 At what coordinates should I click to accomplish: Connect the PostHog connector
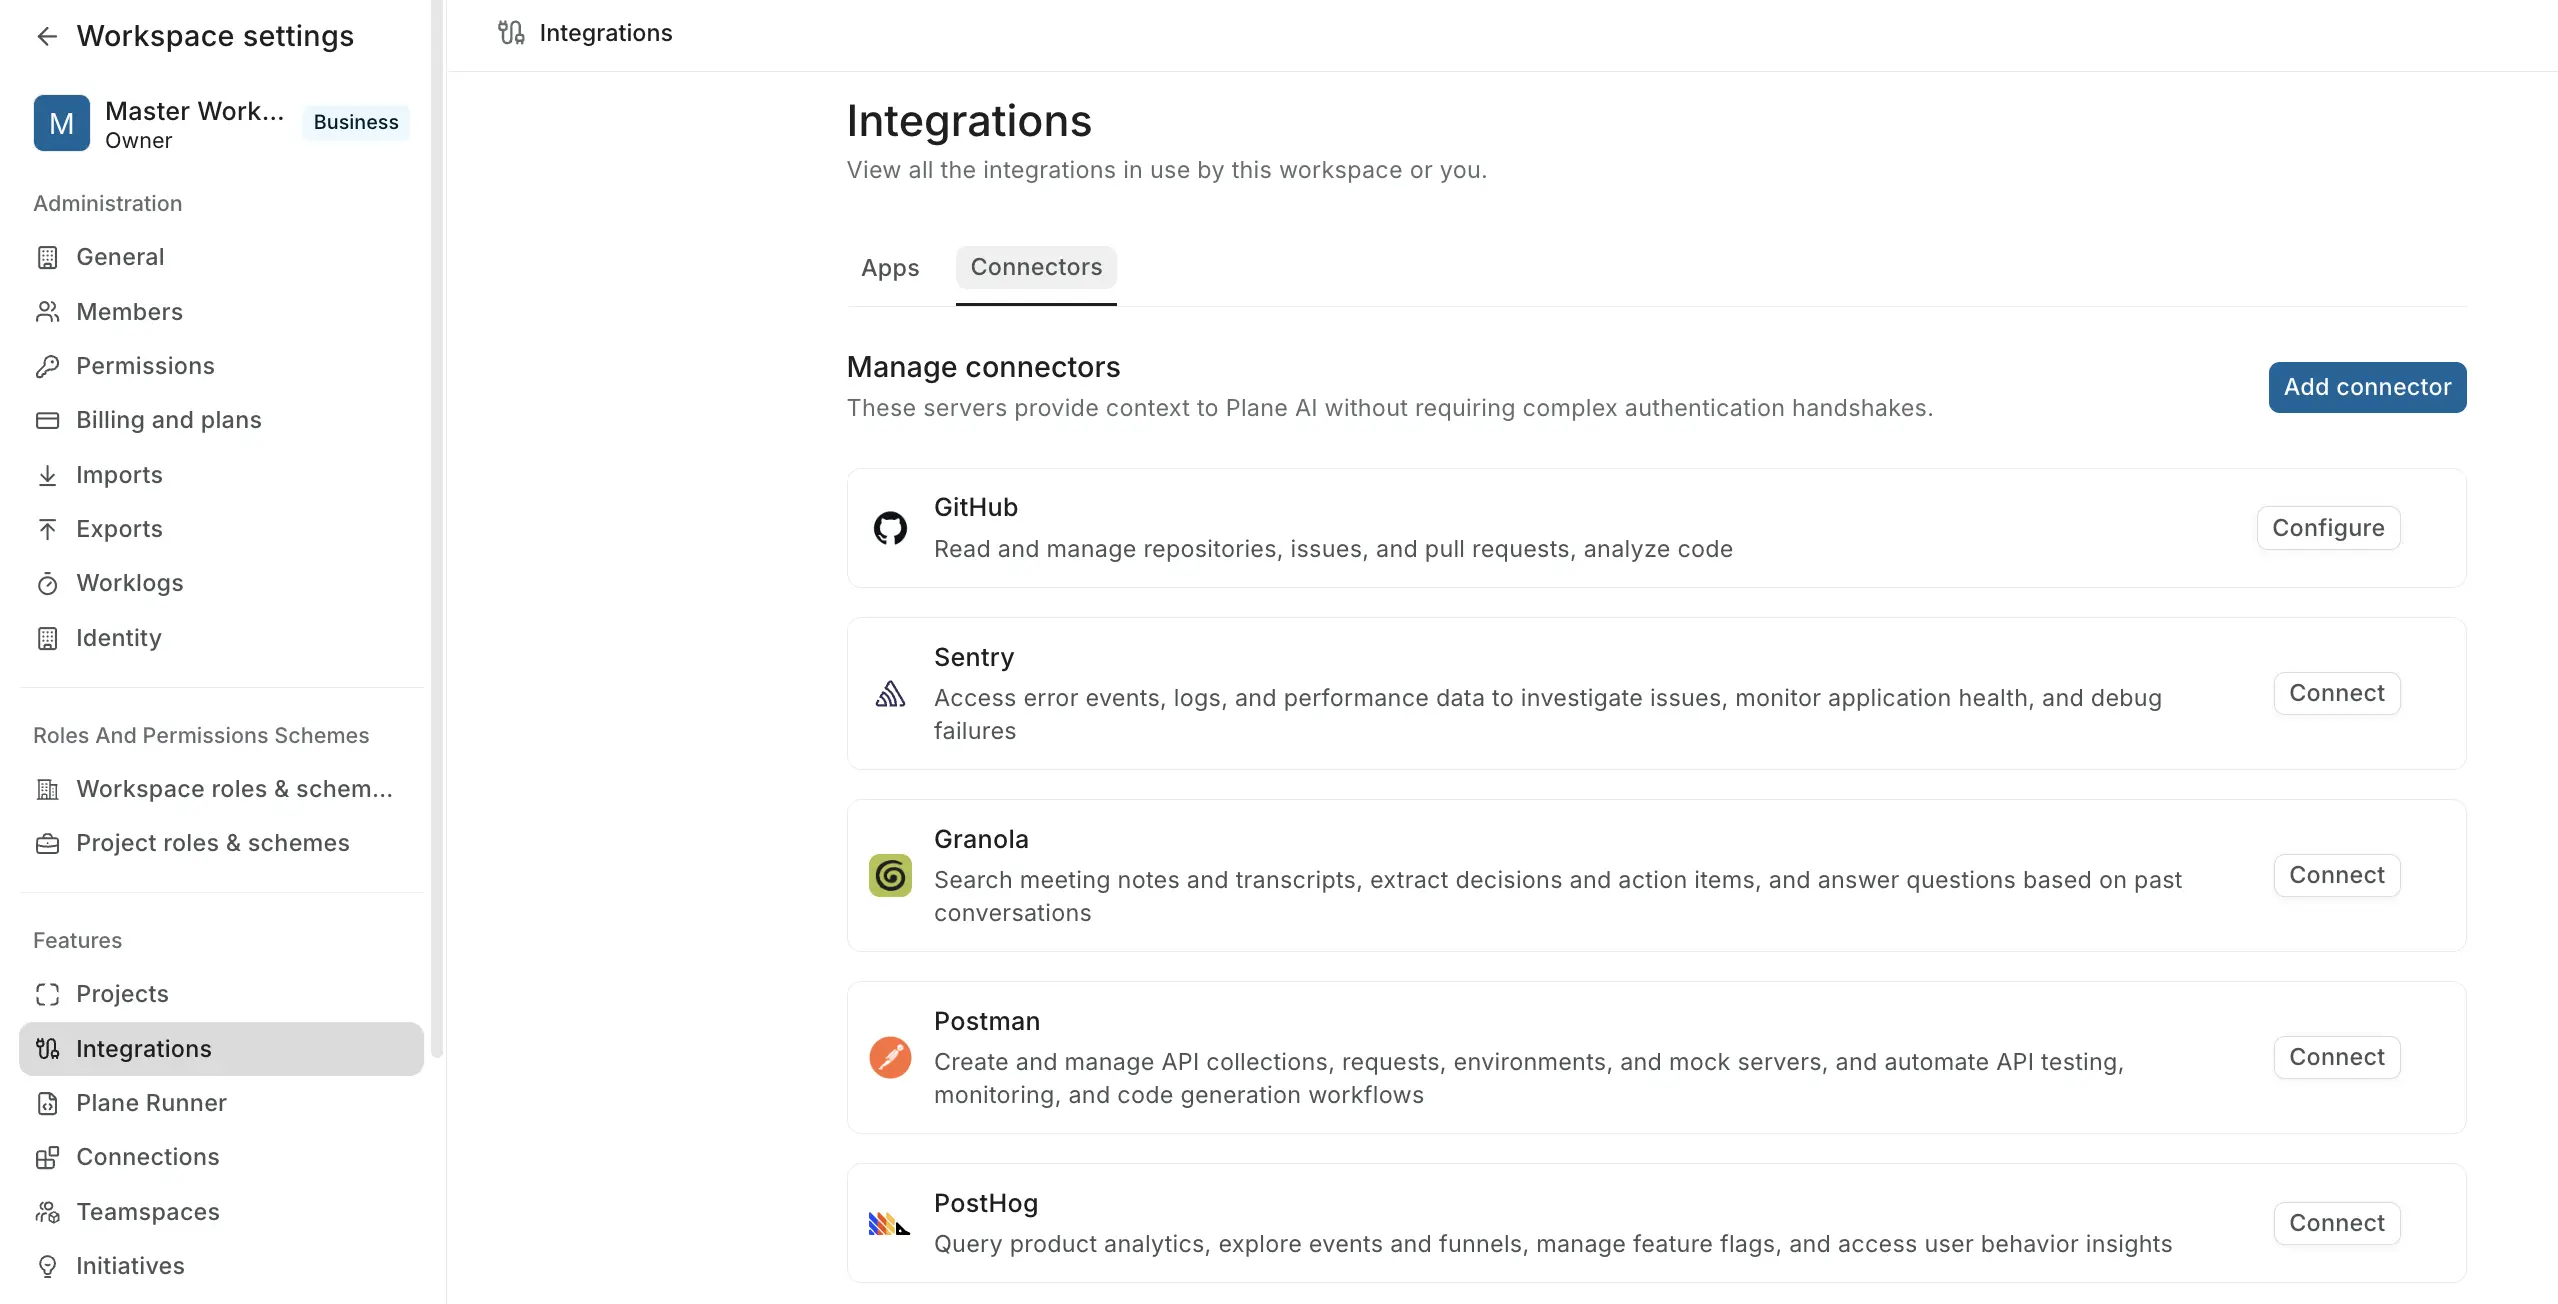coord(2337,1224)
